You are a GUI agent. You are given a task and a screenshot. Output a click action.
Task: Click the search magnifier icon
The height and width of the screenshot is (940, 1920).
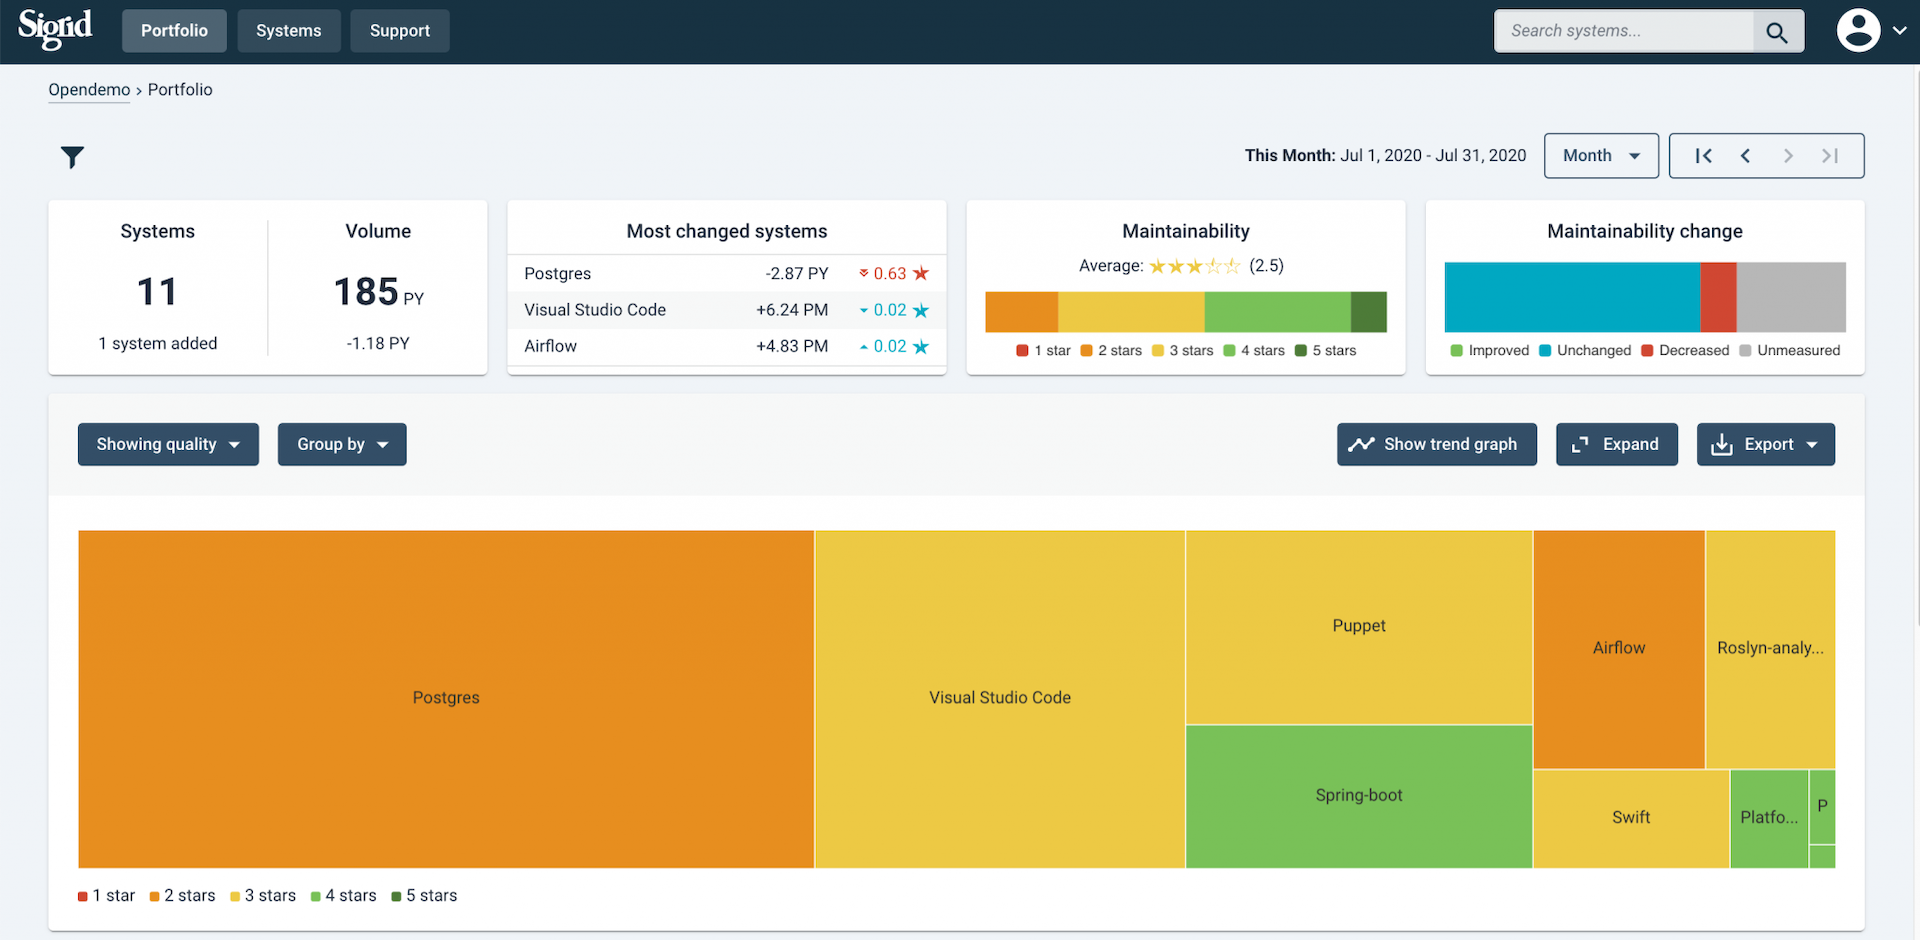(x=1777, y=31)
